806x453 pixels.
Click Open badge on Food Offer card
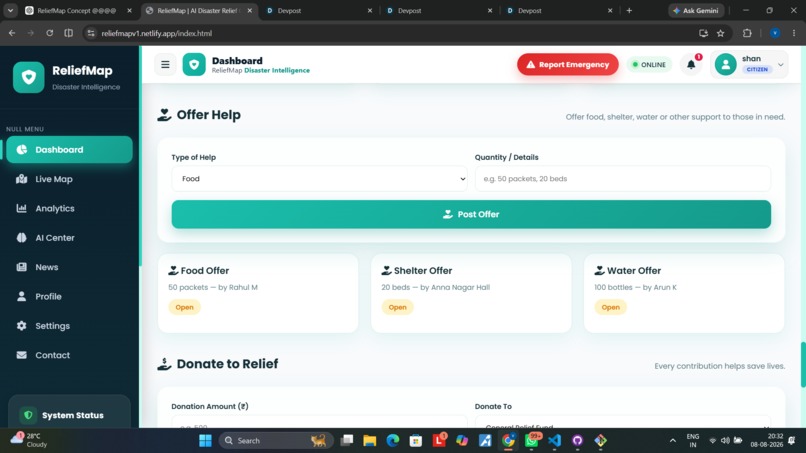pos(185,307)
